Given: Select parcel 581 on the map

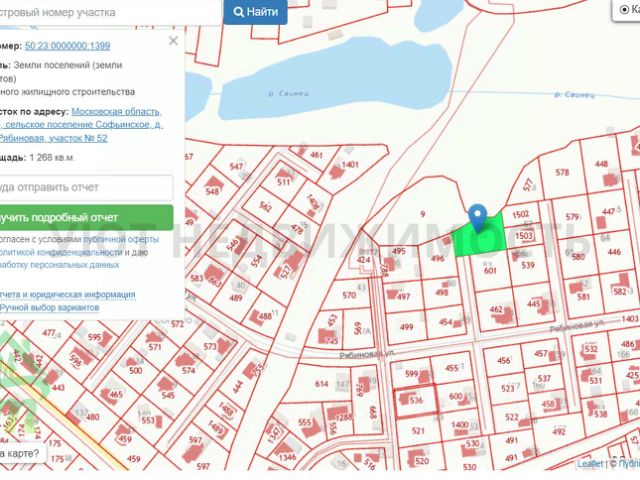Looking at the screenshot, I should [x=583, y=297].
